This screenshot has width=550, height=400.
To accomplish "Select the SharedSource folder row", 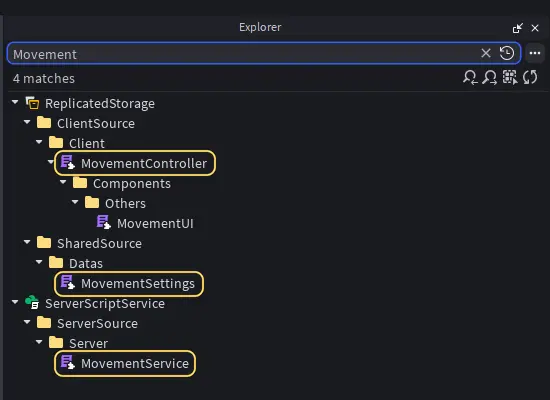I will (99, 244).
